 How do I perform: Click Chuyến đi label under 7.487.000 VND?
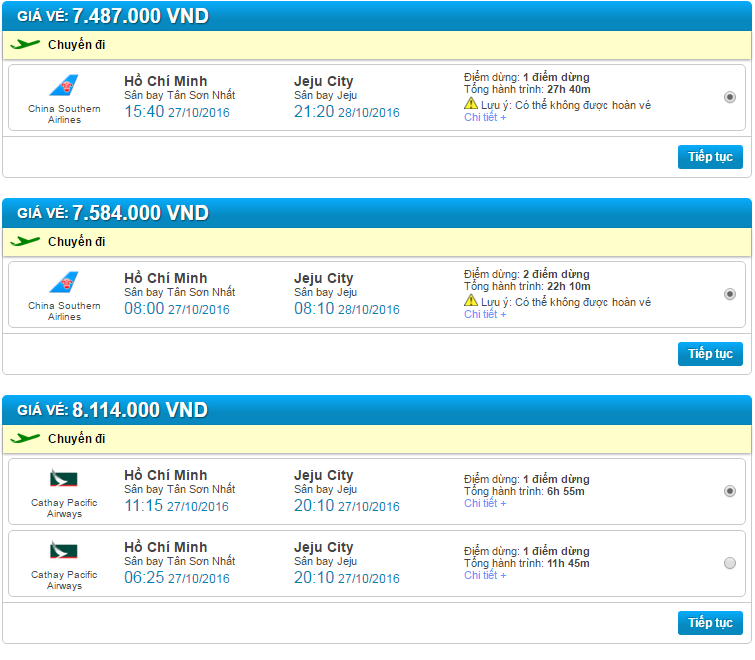[x=77, y=45]
